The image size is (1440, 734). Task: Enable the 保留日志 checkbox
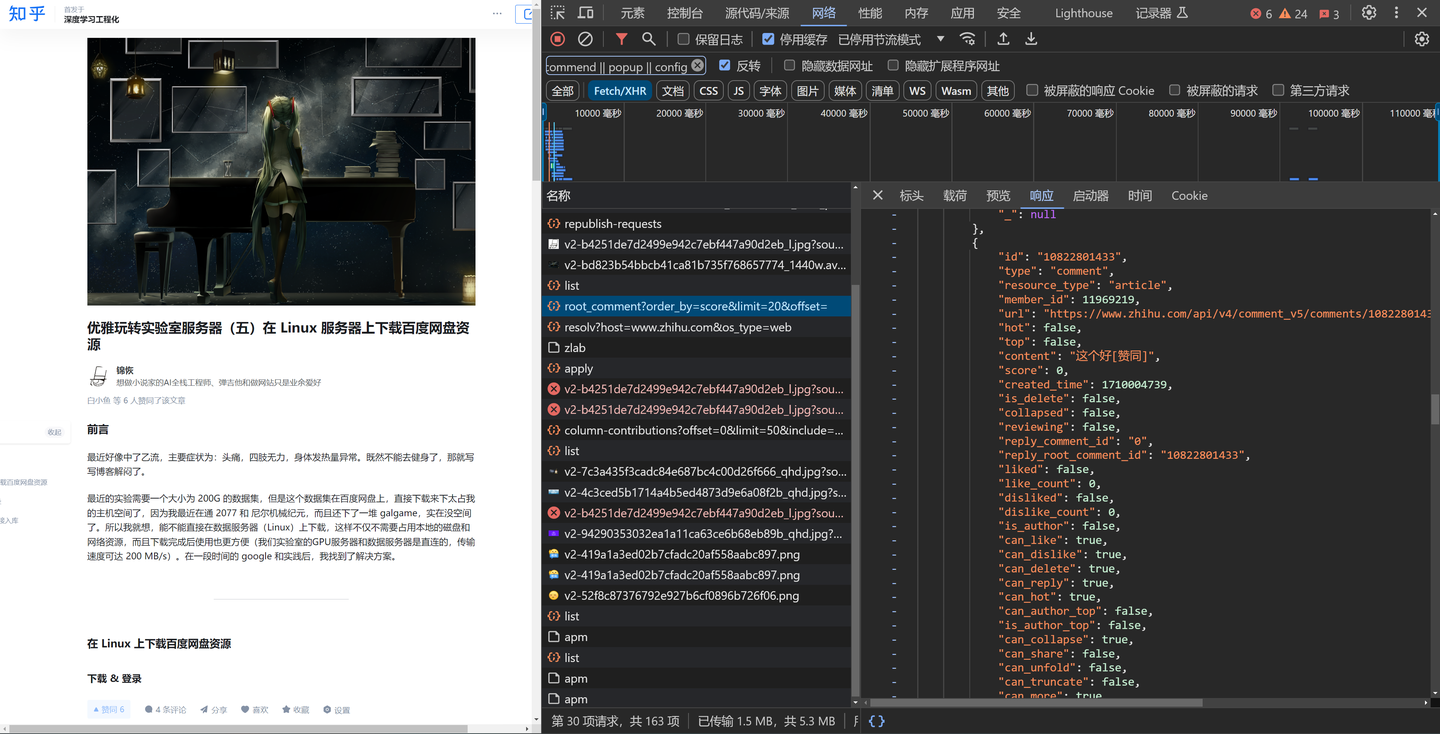click(x=683, y=39)
